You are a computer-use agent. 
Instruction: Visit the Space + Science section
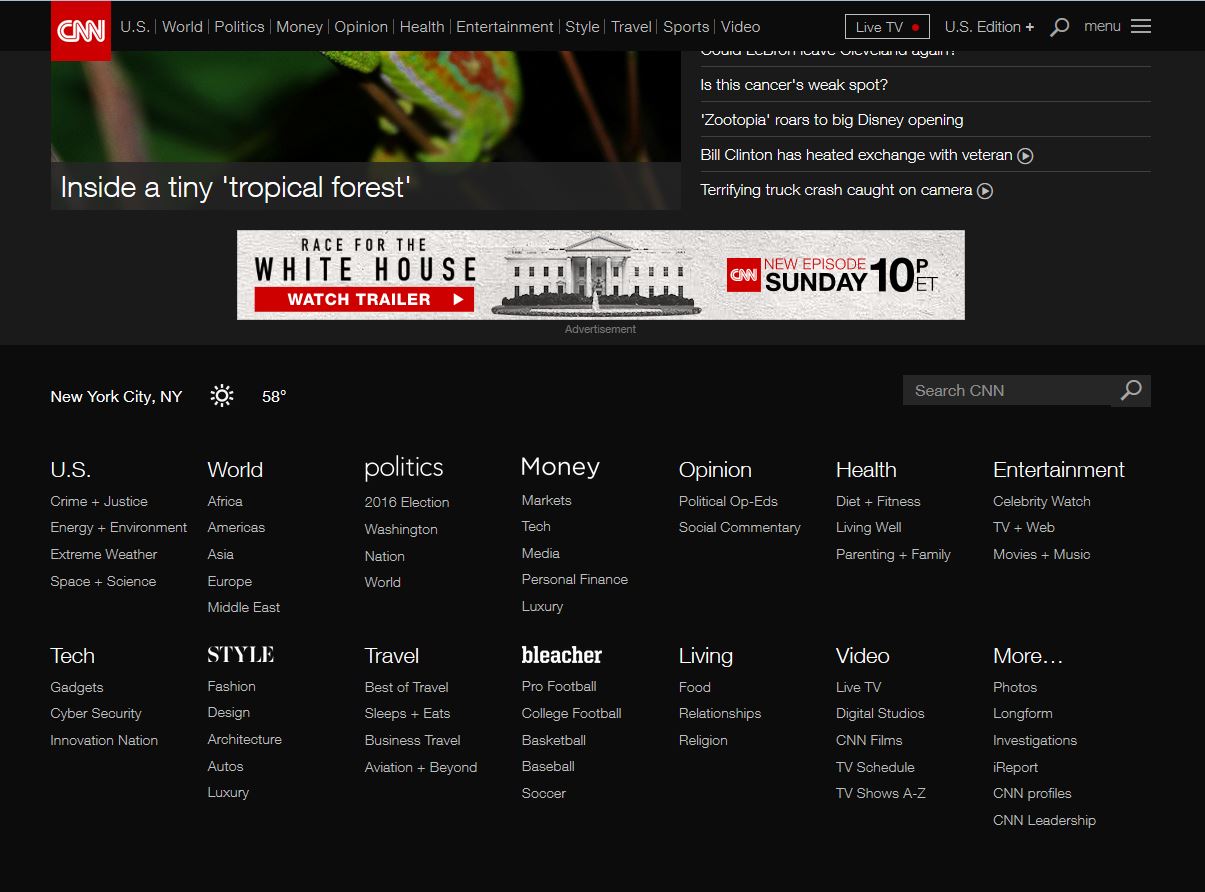coord(103,581)
